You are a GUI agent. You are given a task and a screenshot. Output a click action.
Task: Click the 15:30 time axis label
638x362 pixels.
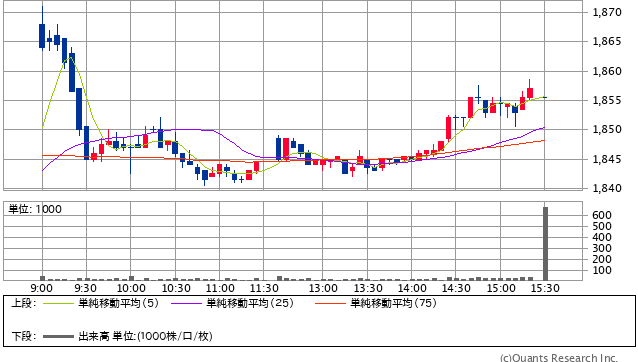[x=545, y=288]
